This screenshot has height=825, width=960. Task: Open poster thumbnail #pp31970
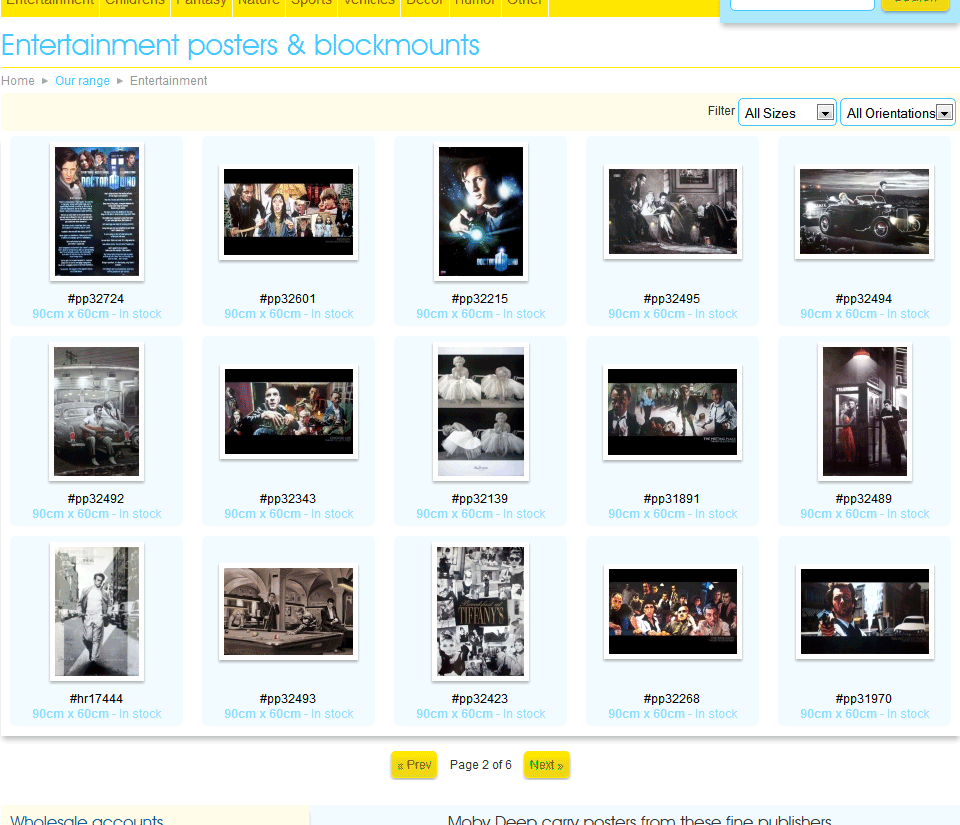coord(864,612)
